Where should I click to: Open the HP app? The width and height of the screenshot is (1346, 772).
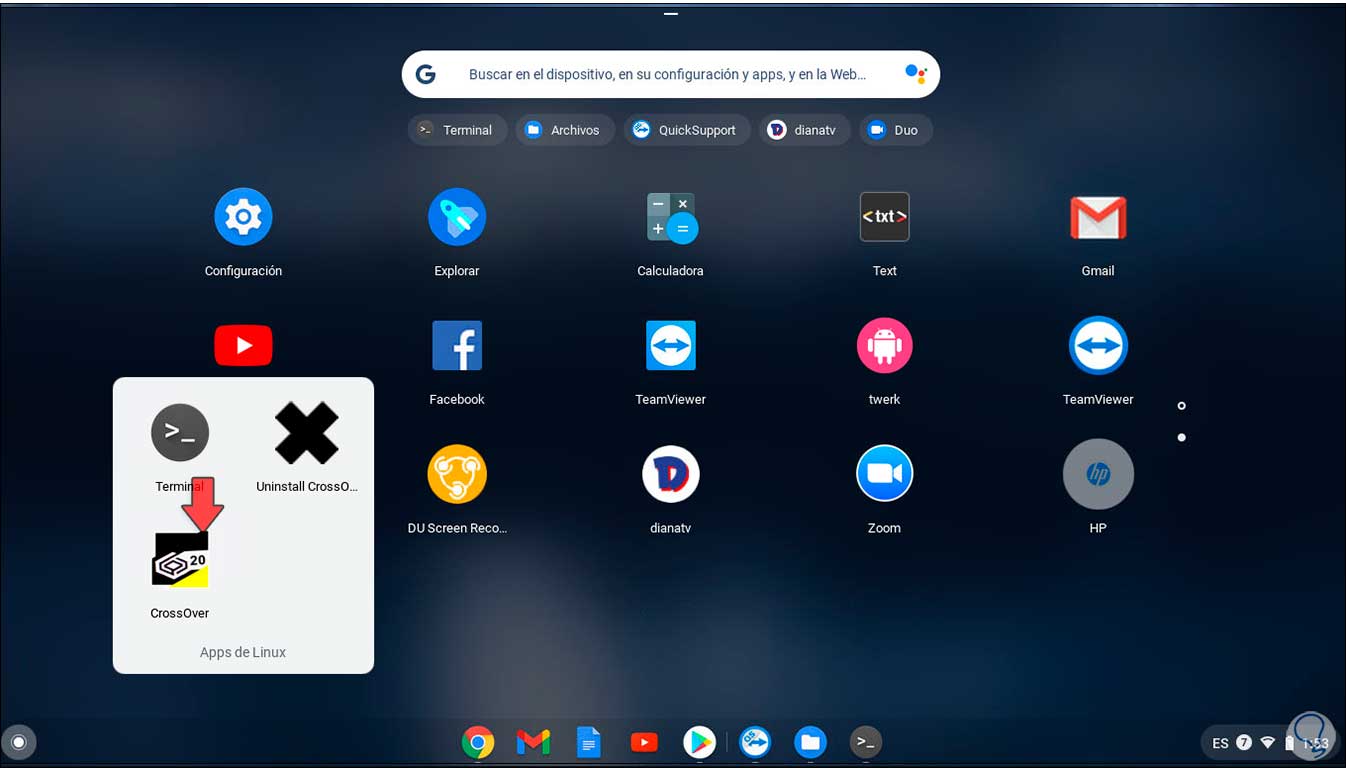coord(1098,474)
